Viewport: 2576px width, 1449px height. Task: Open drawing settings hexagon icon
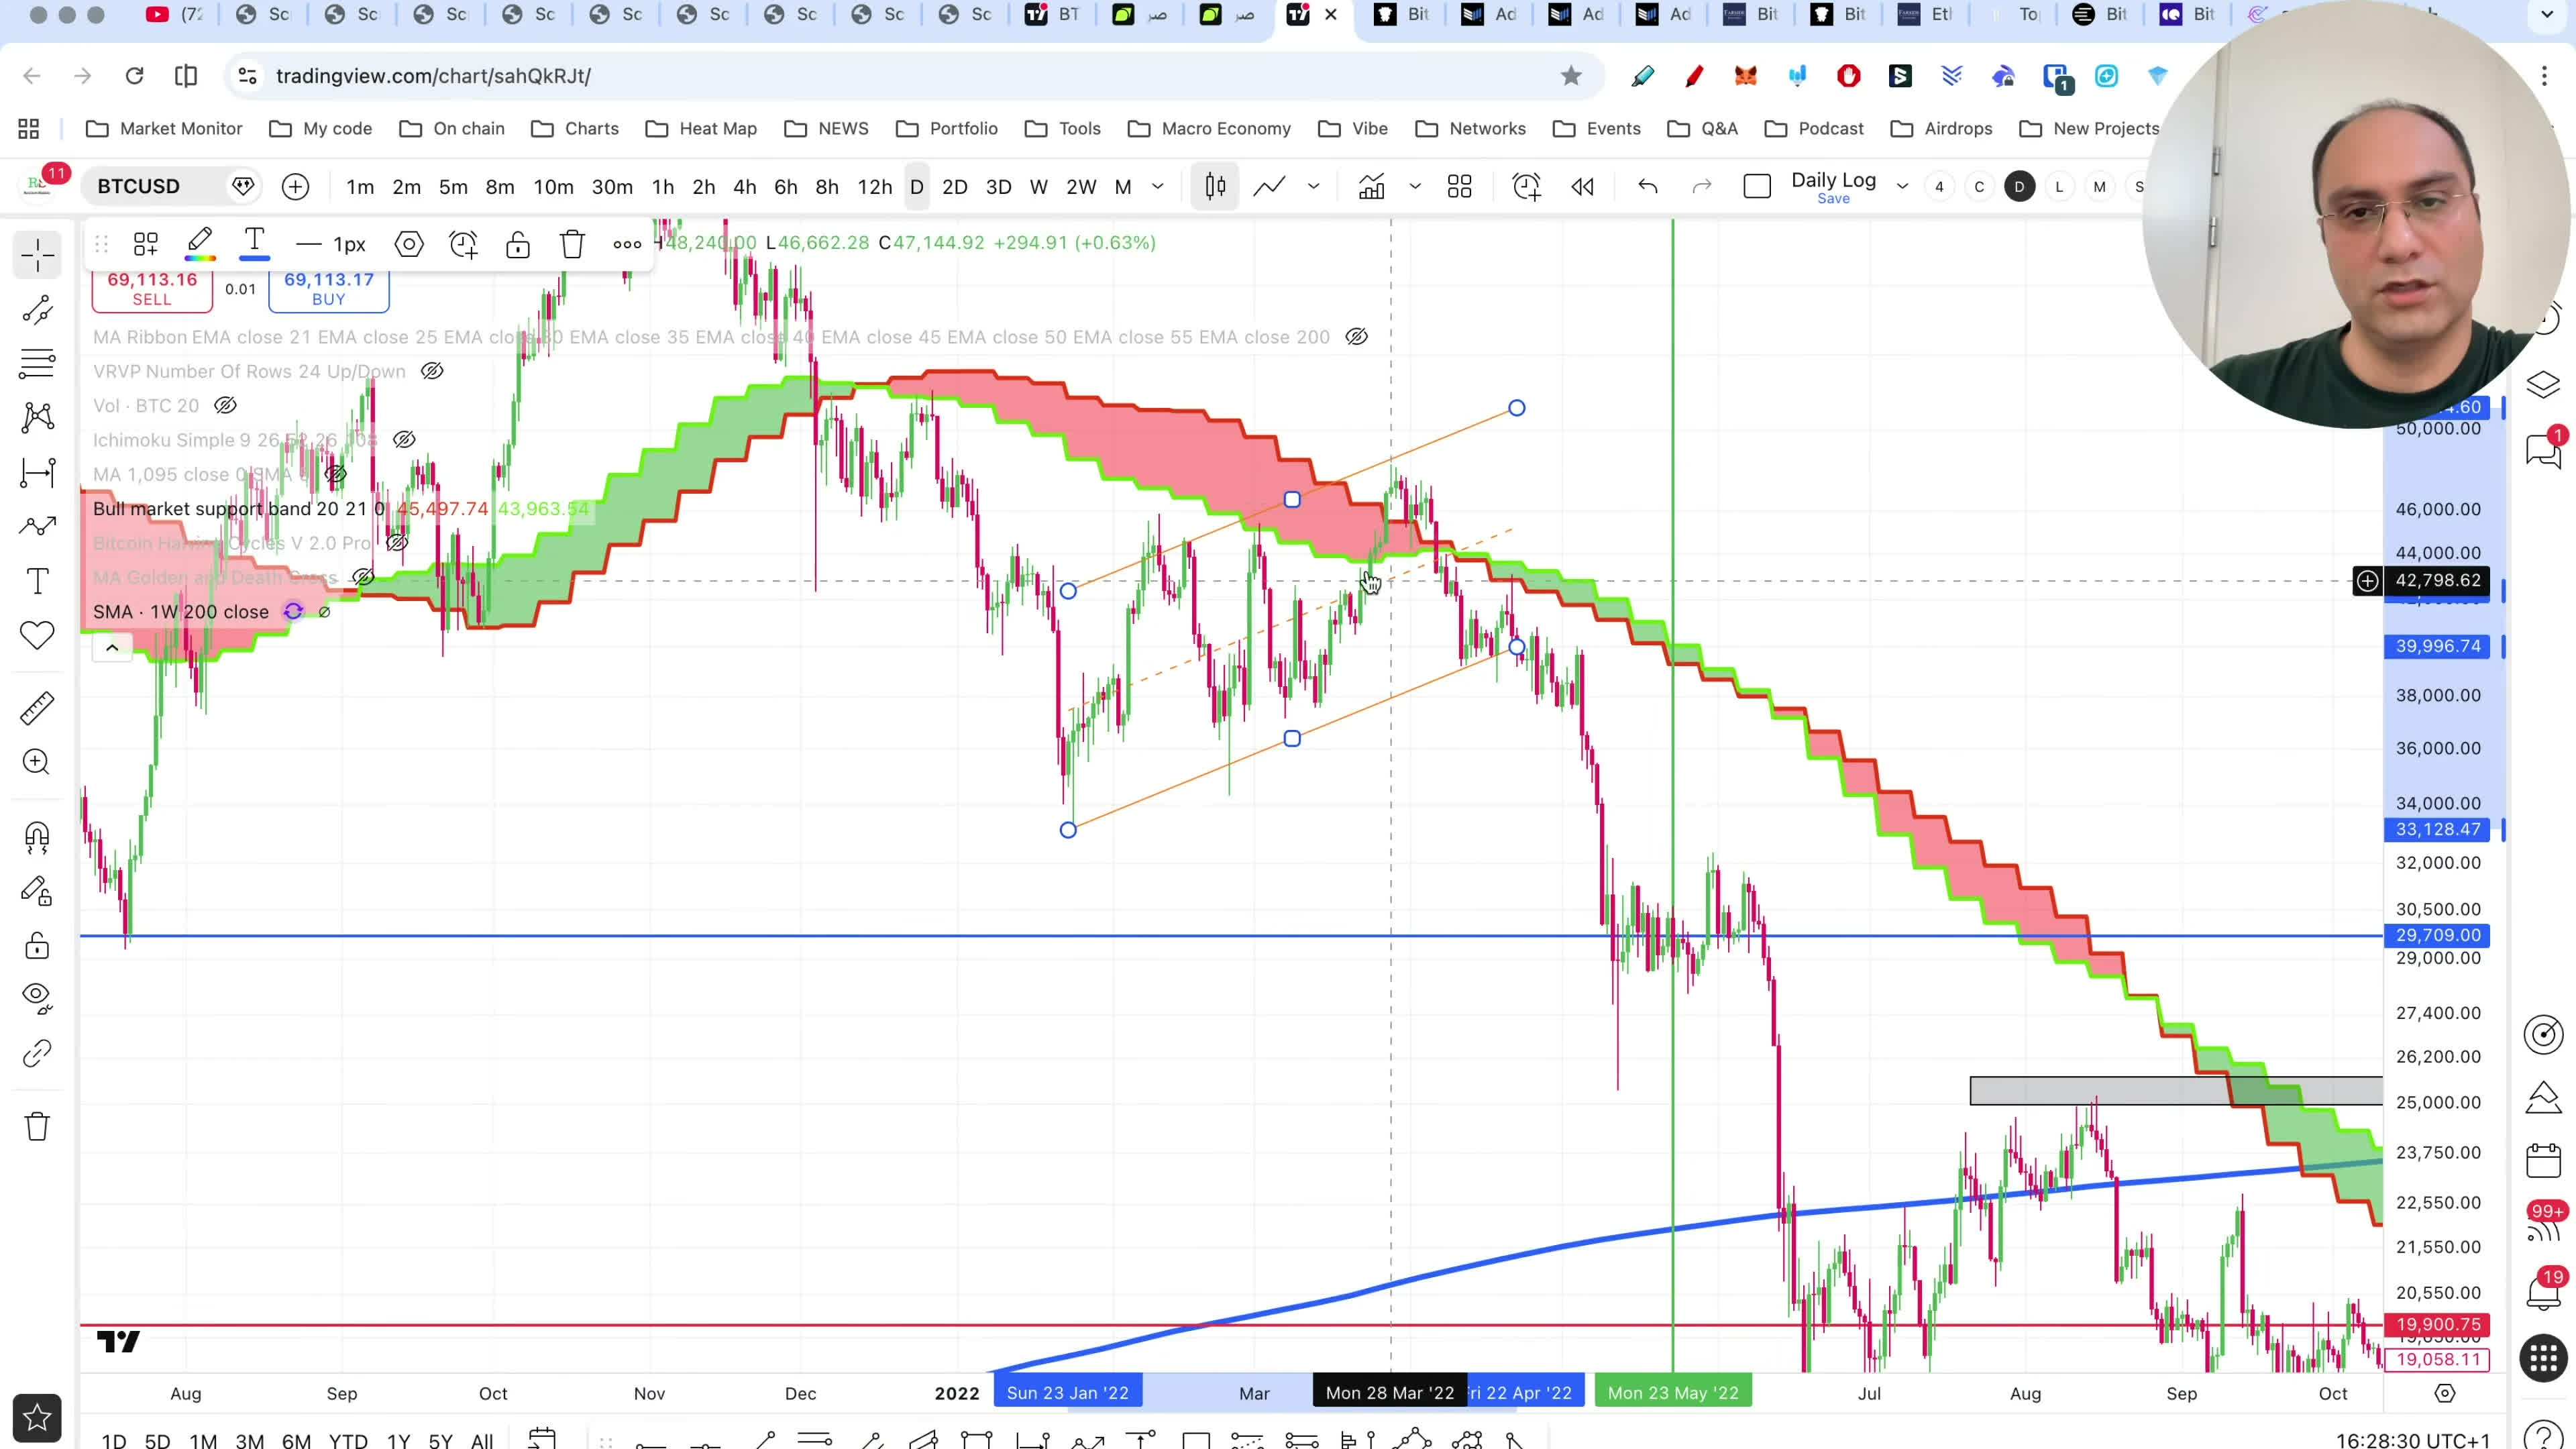coord(409,244)
